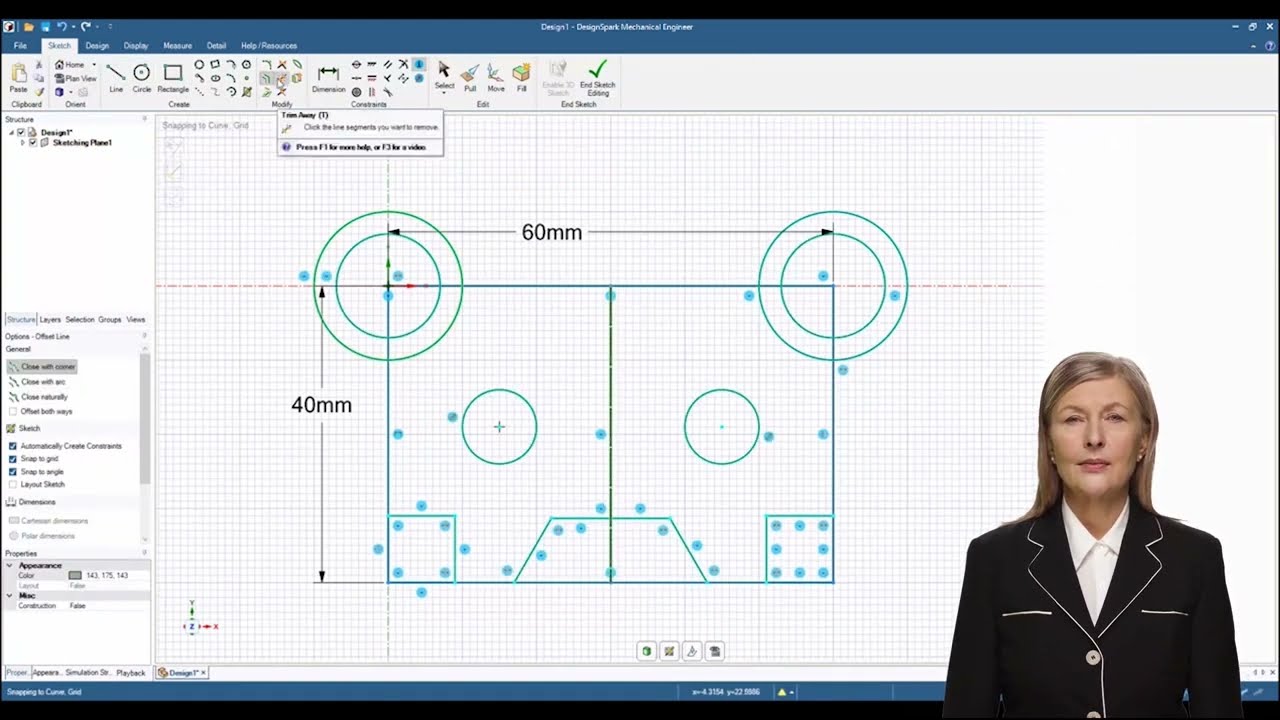Collapse the General options section
This screenshot has width=1280, height=720.
(18, 349)
